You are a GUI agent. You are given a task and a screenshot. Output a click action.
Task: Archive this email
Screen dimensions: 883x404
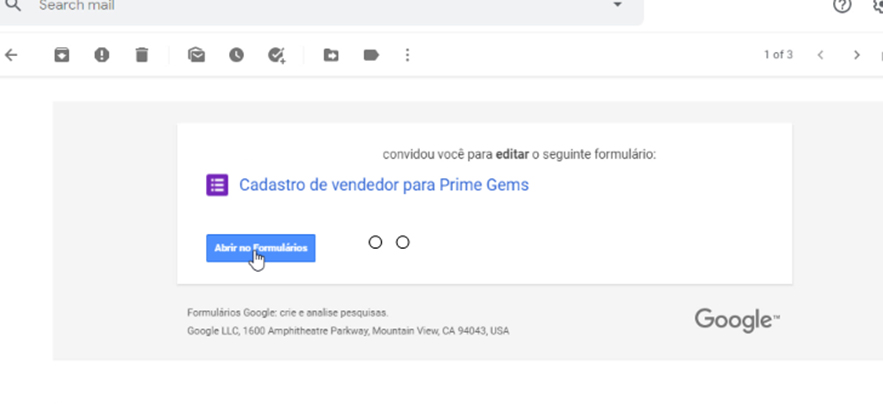[x=61, y=55]
